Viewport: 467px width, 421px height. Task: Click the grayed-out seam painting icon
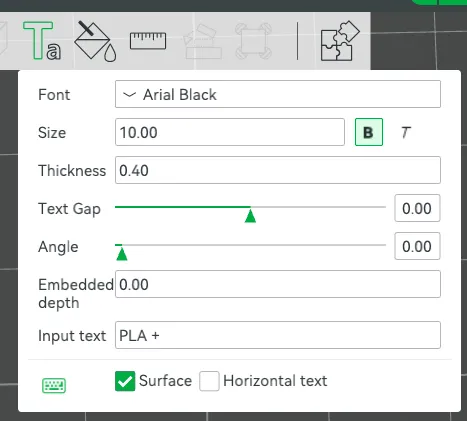(203, 41)
